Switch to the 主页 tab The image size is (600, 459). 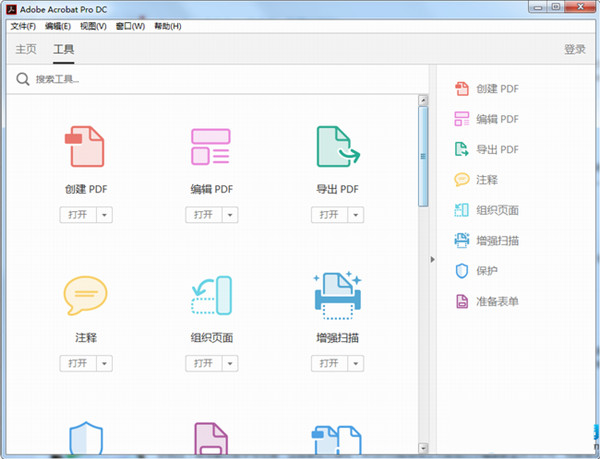coord(26,49)
